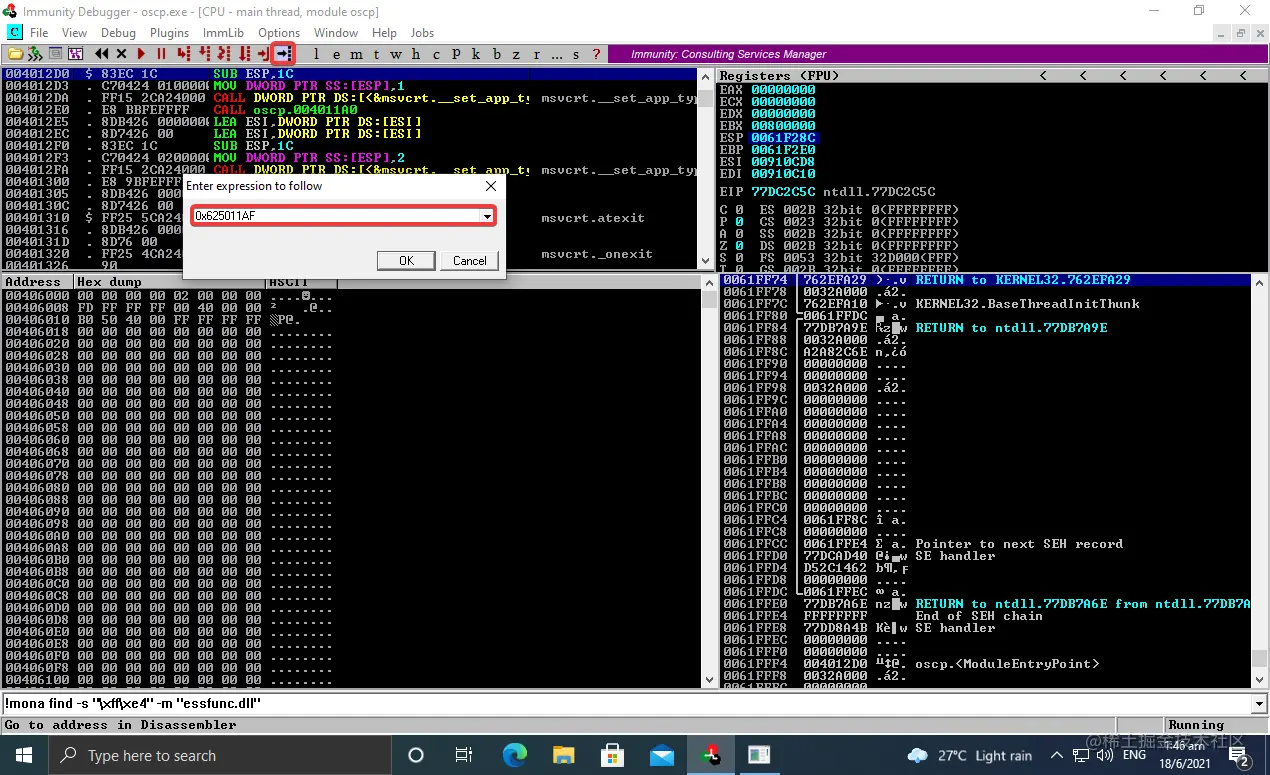Click the stack pane vertical scrollbar
This screenshot has height=775, width=1270.
1258,480
